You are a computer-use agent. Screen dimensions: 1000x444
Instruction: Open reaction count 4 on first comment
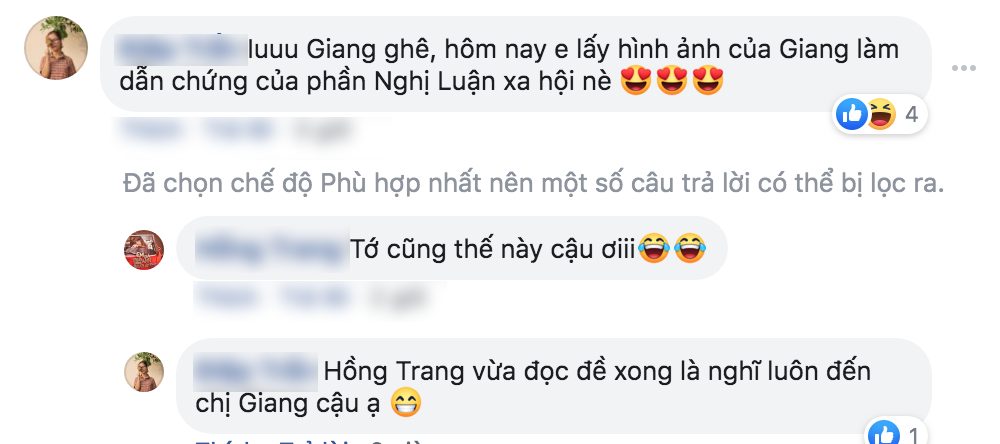point(911,115)
